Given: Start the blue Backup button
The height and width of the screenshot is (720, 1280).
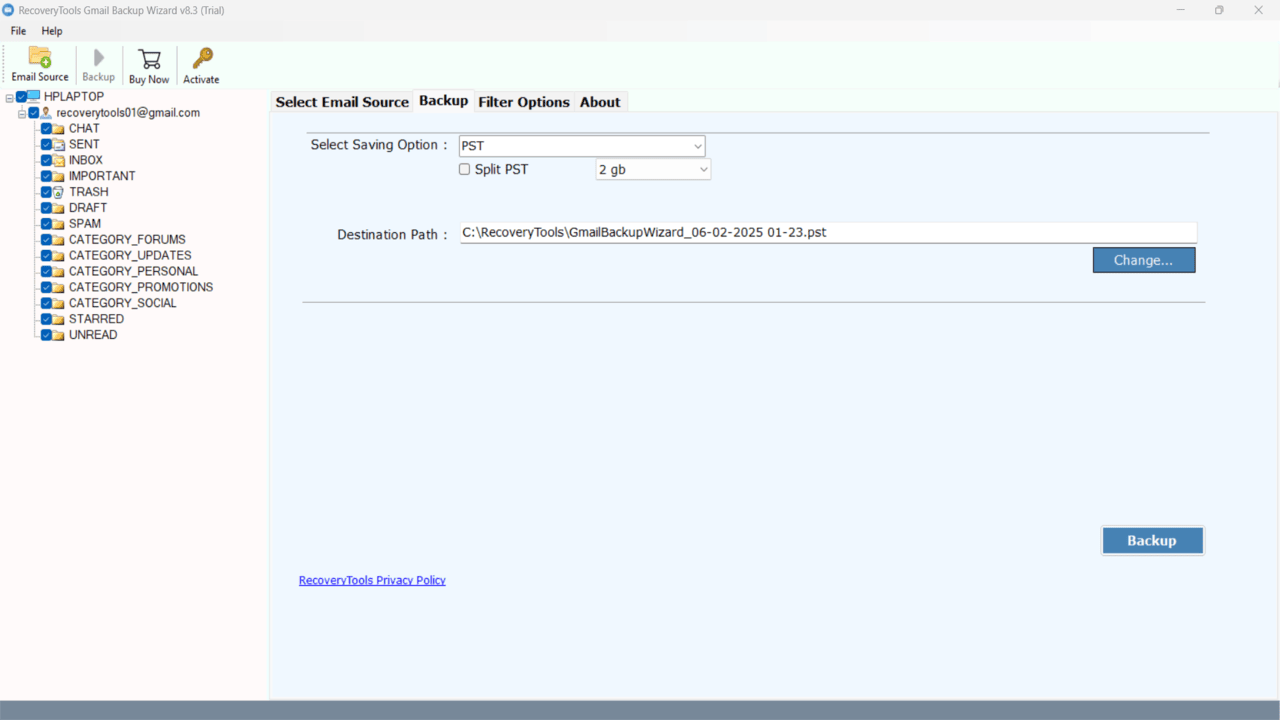Looking at the screenshot, I should [1152, 540].
